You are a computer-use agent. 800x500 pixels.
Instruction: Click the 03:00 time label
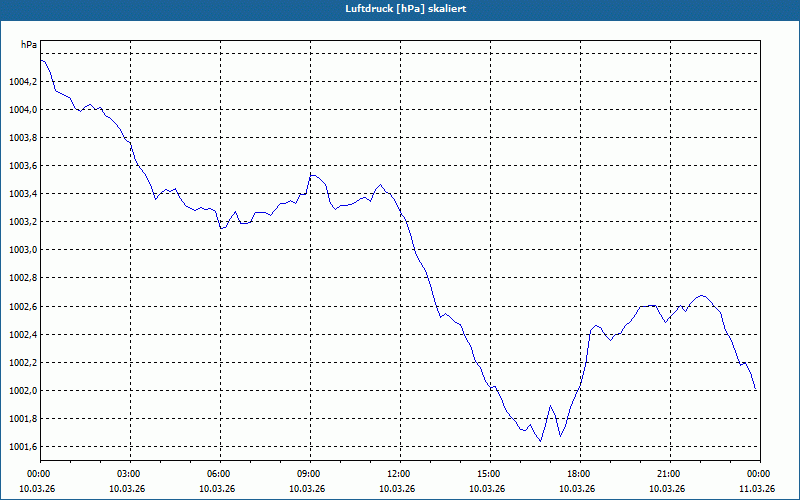coord(131,474)
